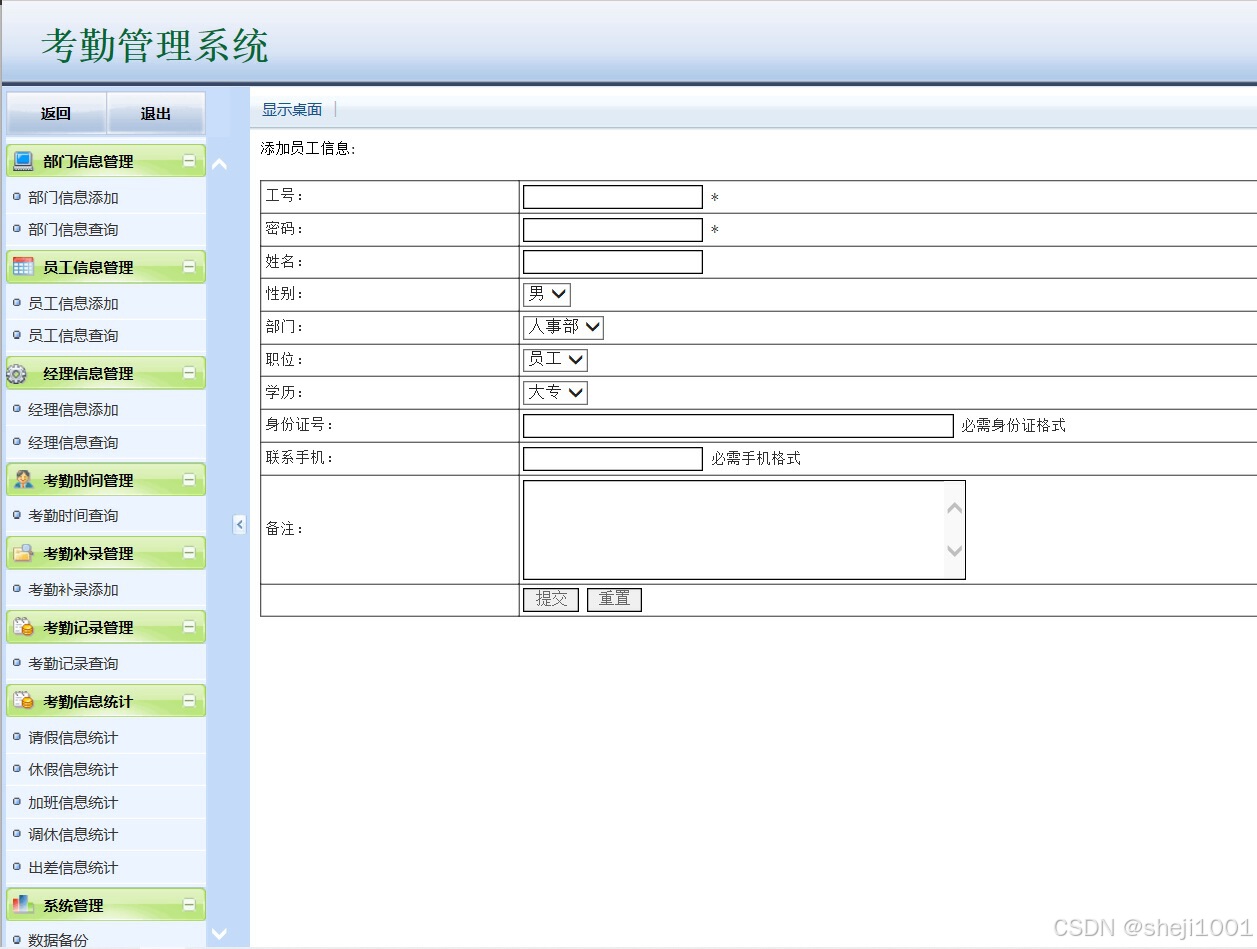Viewport: 1257px width, 949px height.
Task: Open 经理信息添加 in sidebar
Action: click(x=73, y=409)
